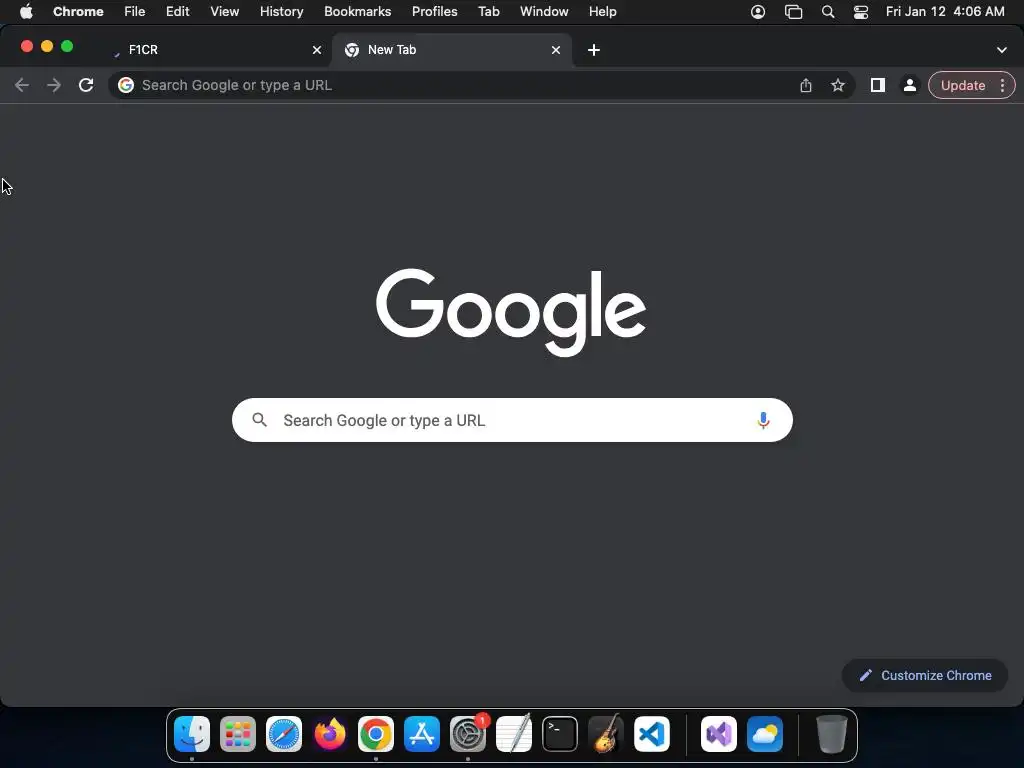Click the magnifier icon in search box

coord(260,420)
